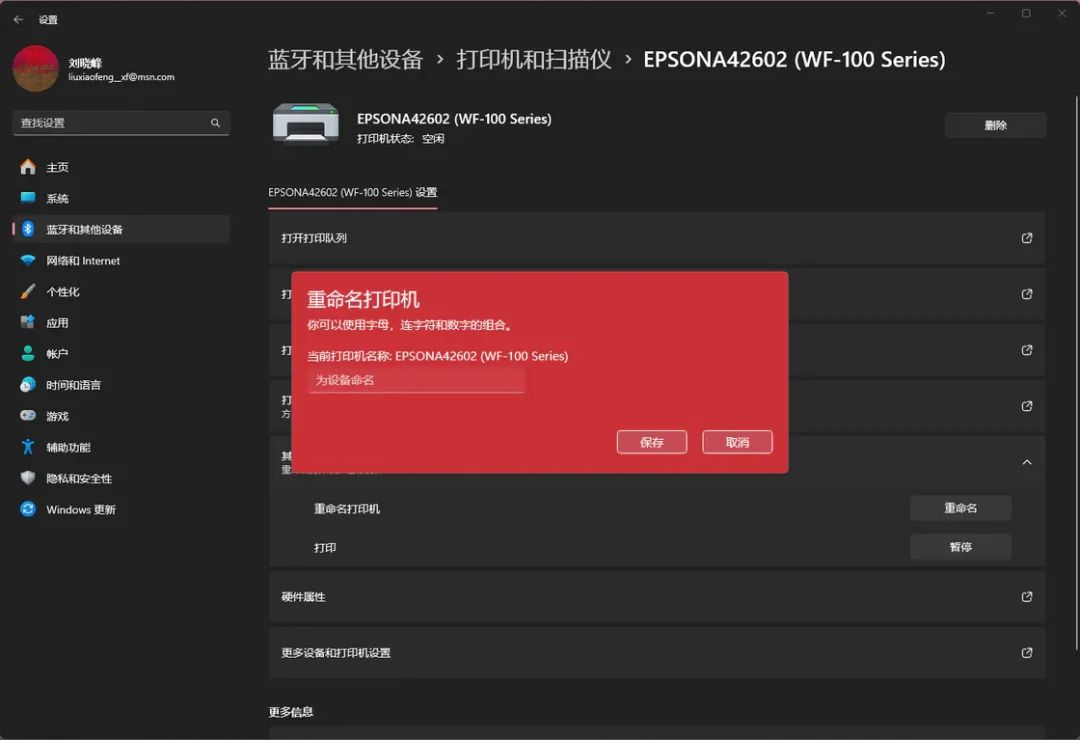Navigate to 打印机和扫描仪 breadcrumb
The image size is (1080, 740).
click(534, 59)
